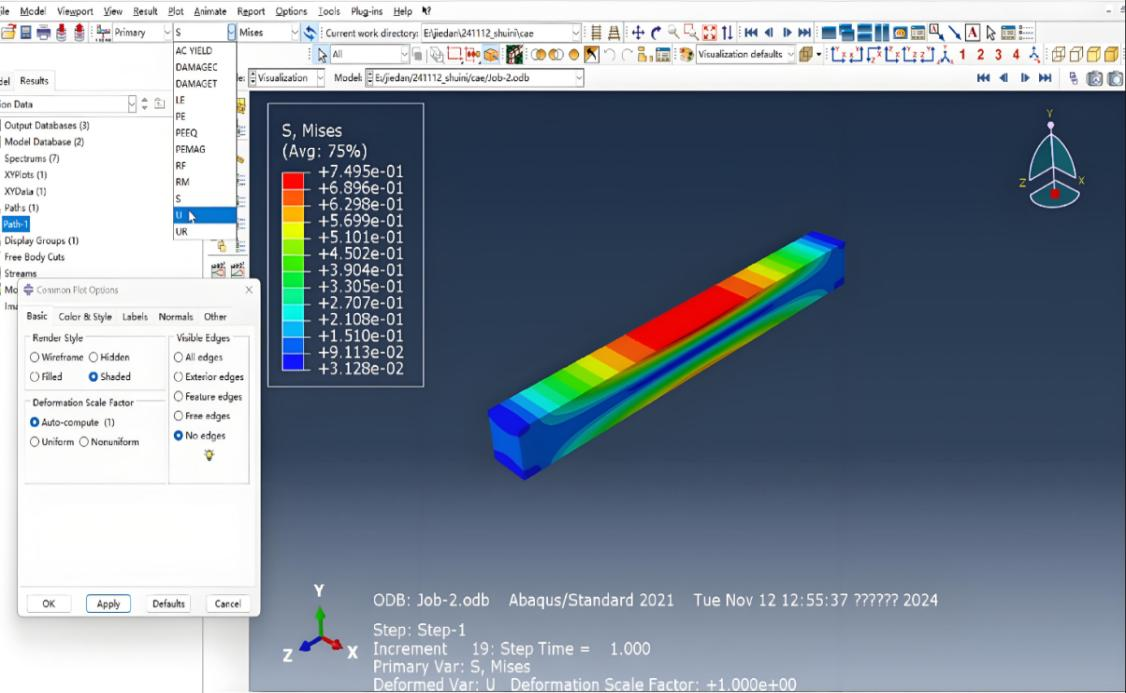
Task: Click the Auto-Fit View icon
Action: (x=709, y=32)
